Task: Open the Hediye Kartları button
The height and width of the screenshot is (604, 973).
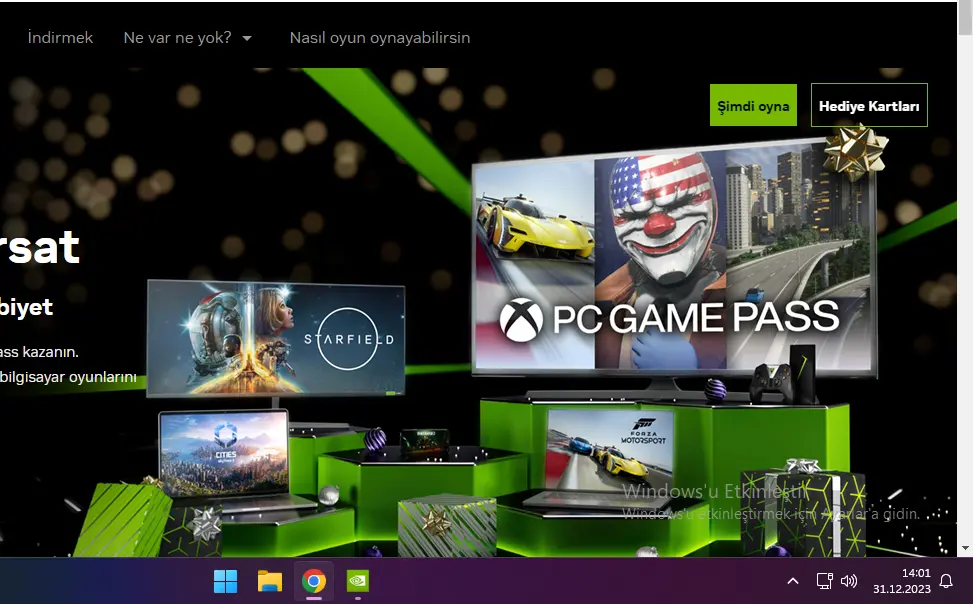Action: tap(869, 106)
